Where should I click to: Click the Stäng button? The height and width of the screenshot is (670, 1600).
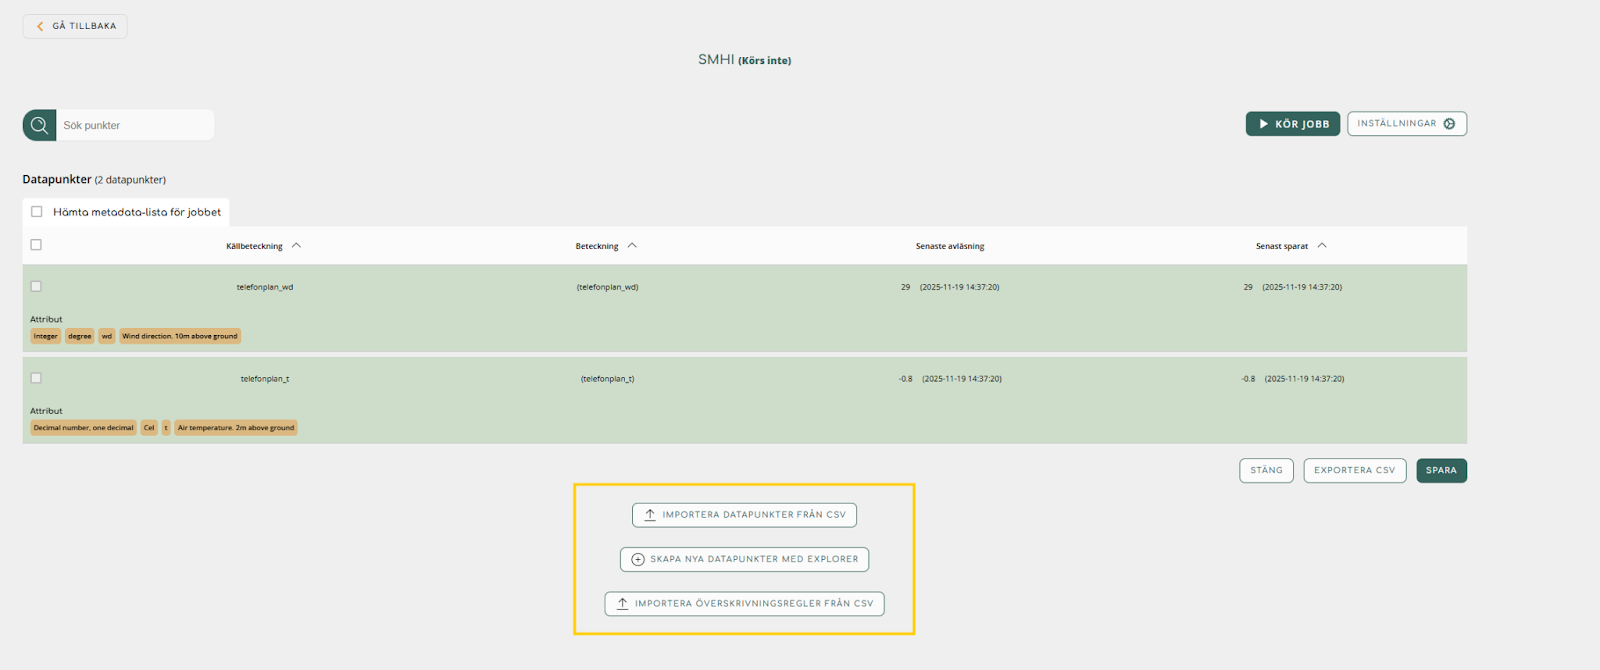pos(1266,471)
